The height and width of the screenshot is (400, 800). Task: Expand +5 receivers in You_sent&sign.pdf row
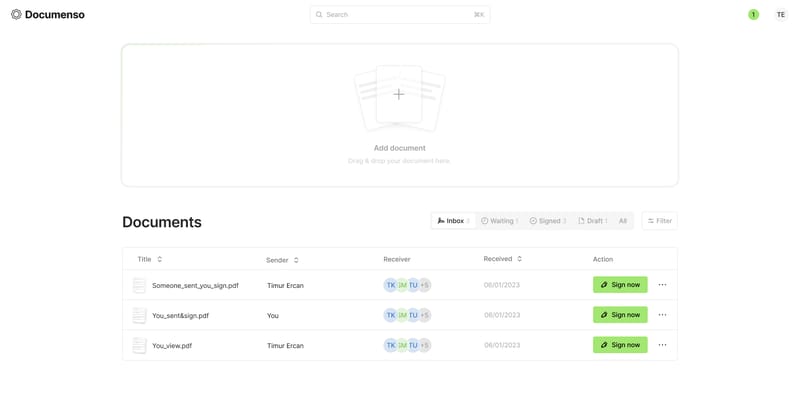point(424,315)
